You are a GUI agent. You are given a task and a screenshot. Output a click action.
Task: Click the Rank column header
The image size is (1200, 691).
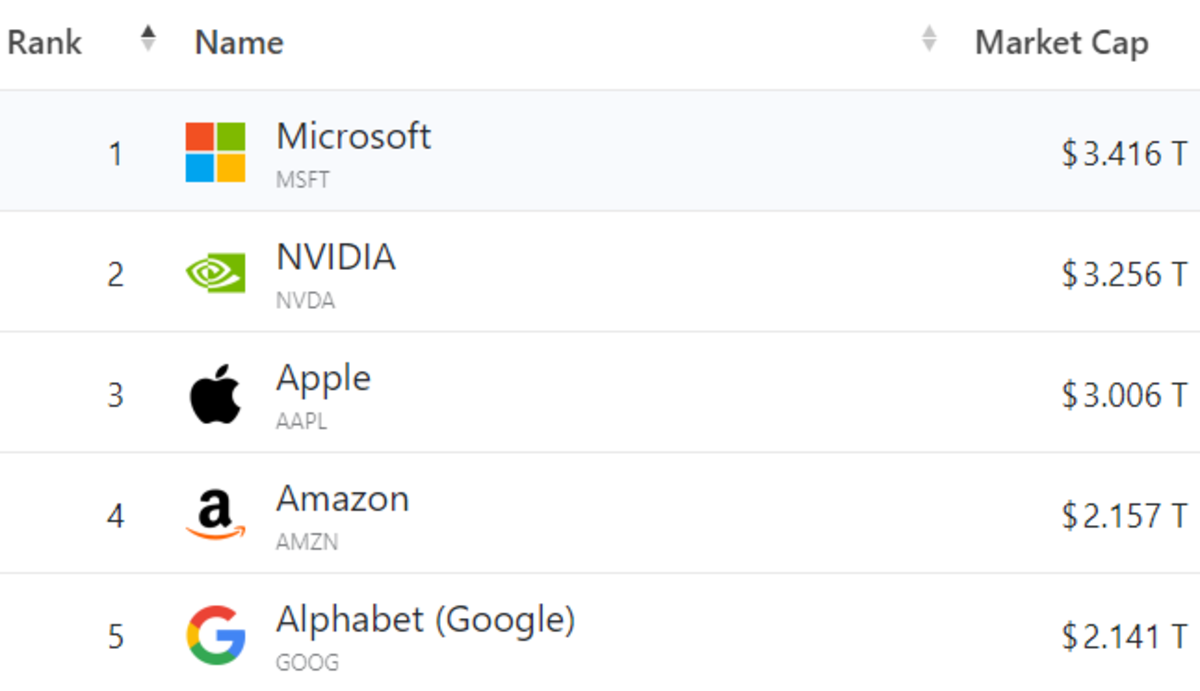tap(45, 42)
